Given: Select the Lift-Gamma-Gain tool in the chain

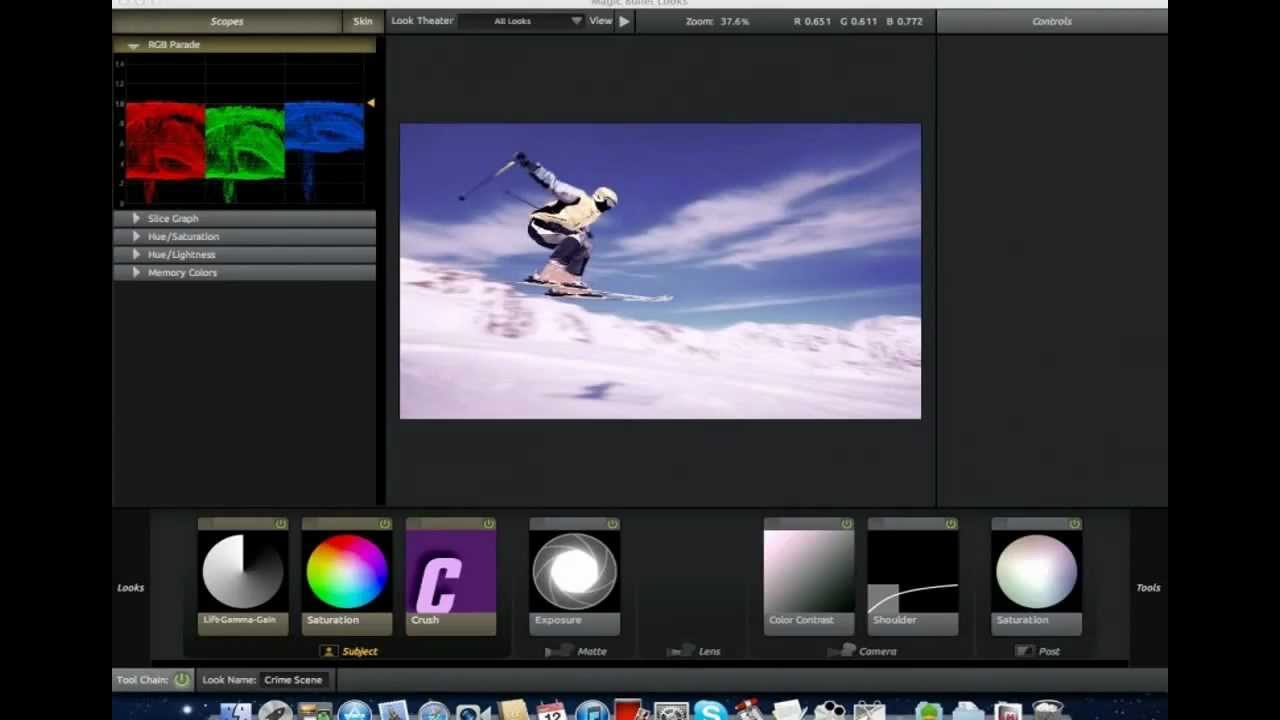Looking at the screenshot, I should [243, 577].
